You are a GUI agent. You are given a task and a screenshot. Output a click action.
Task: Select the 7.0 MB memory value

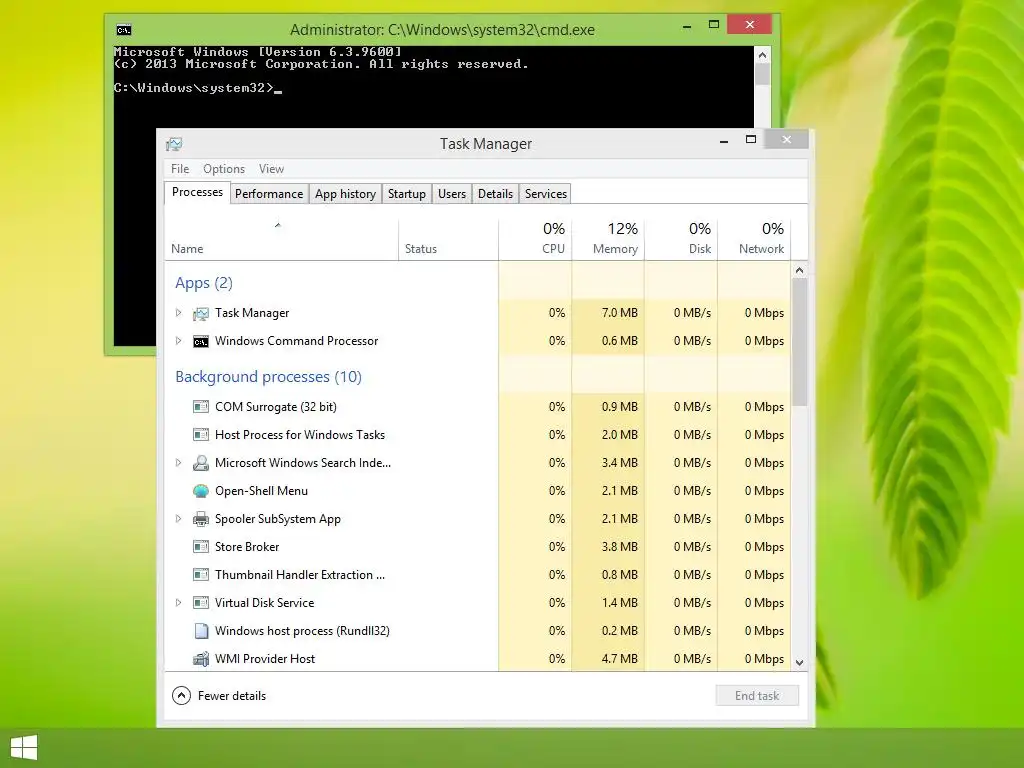click(619, 313)
